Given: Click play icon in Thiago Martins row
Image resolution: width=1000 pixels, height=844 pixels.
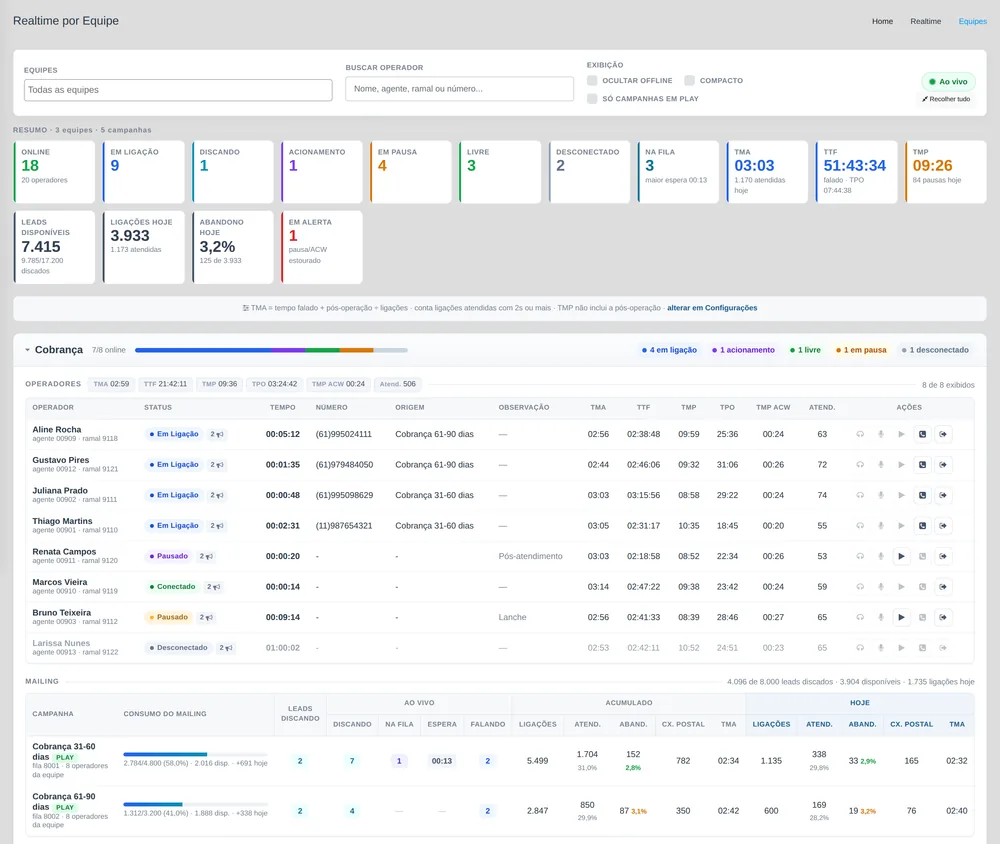Looking at the screenshot, I should click(901, 526).
